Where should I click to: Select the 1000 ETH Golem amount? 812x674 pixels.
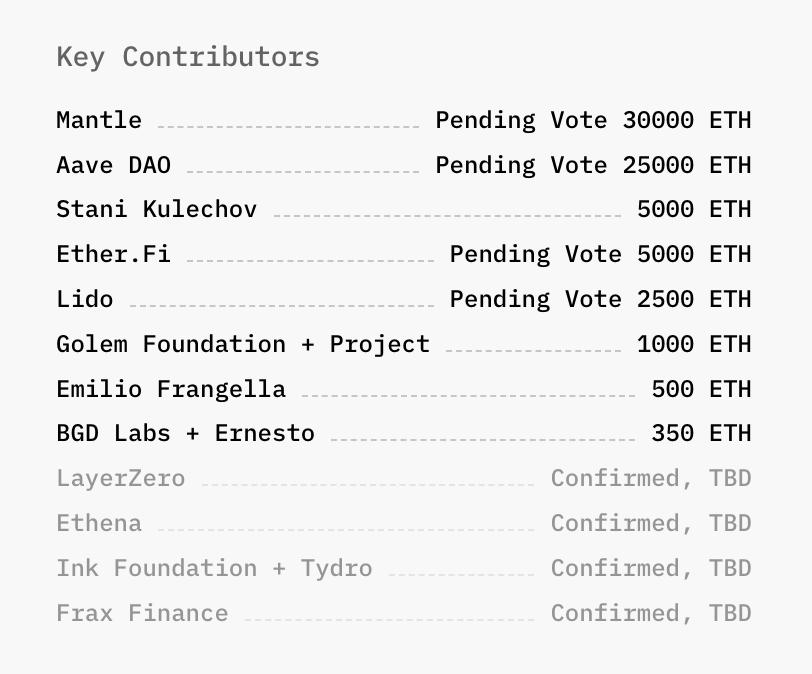point(694,344)
